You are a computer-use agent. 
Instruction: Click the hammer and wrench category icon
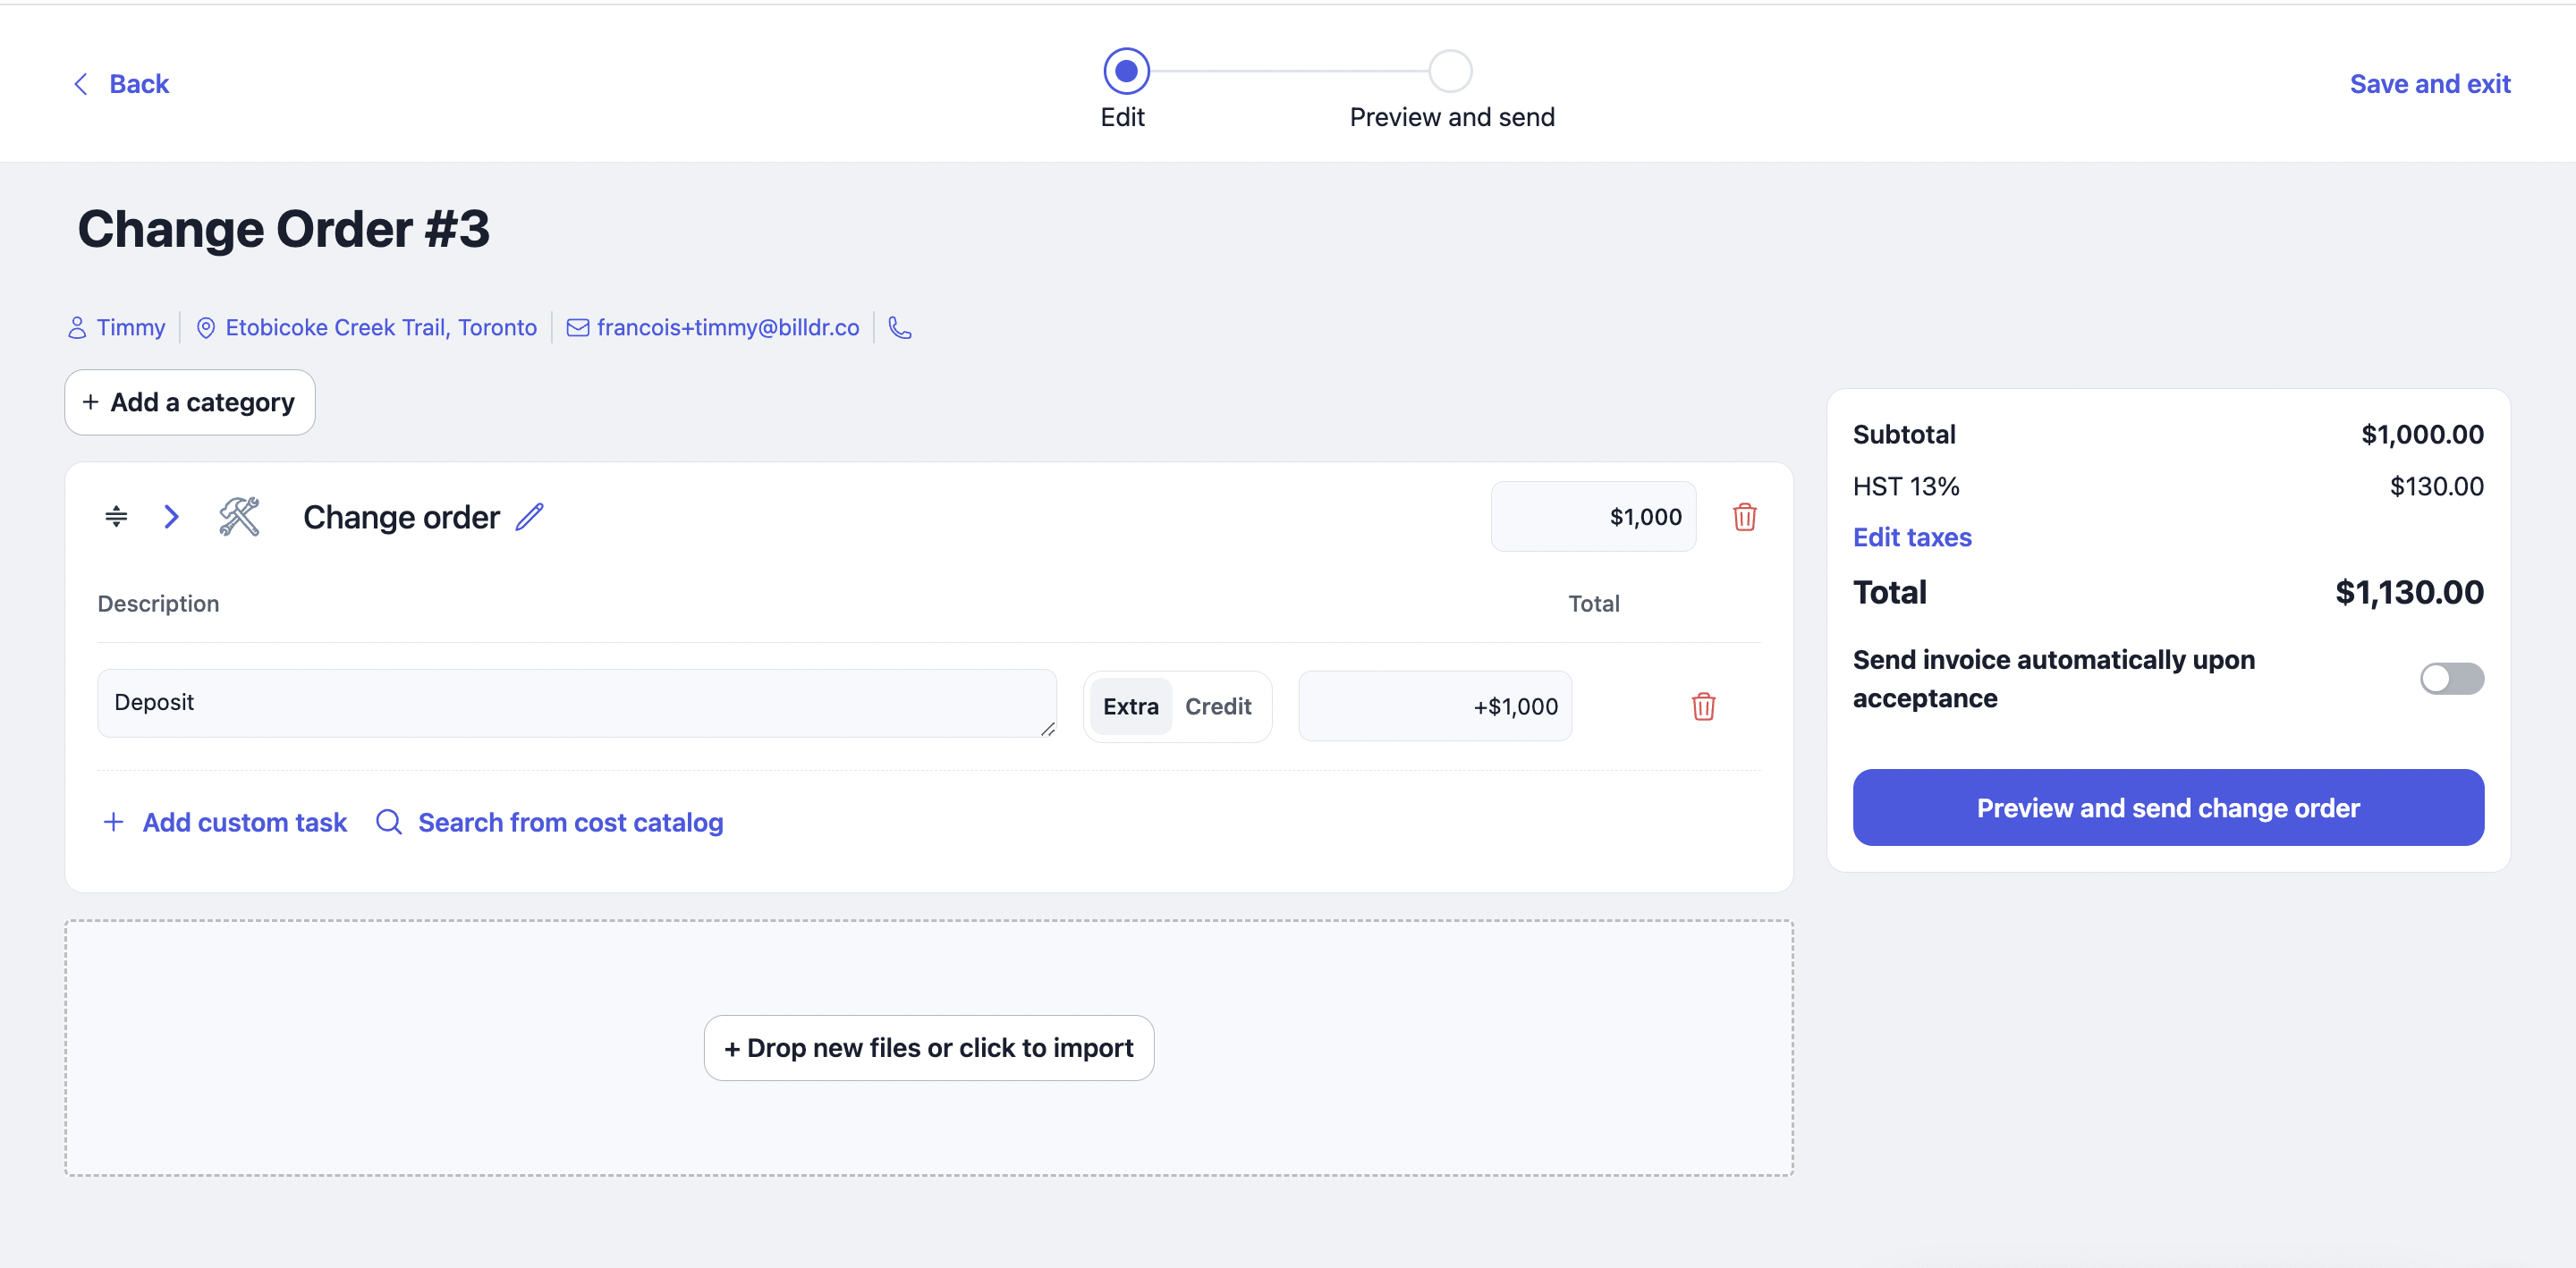click(x=240, y=517)
